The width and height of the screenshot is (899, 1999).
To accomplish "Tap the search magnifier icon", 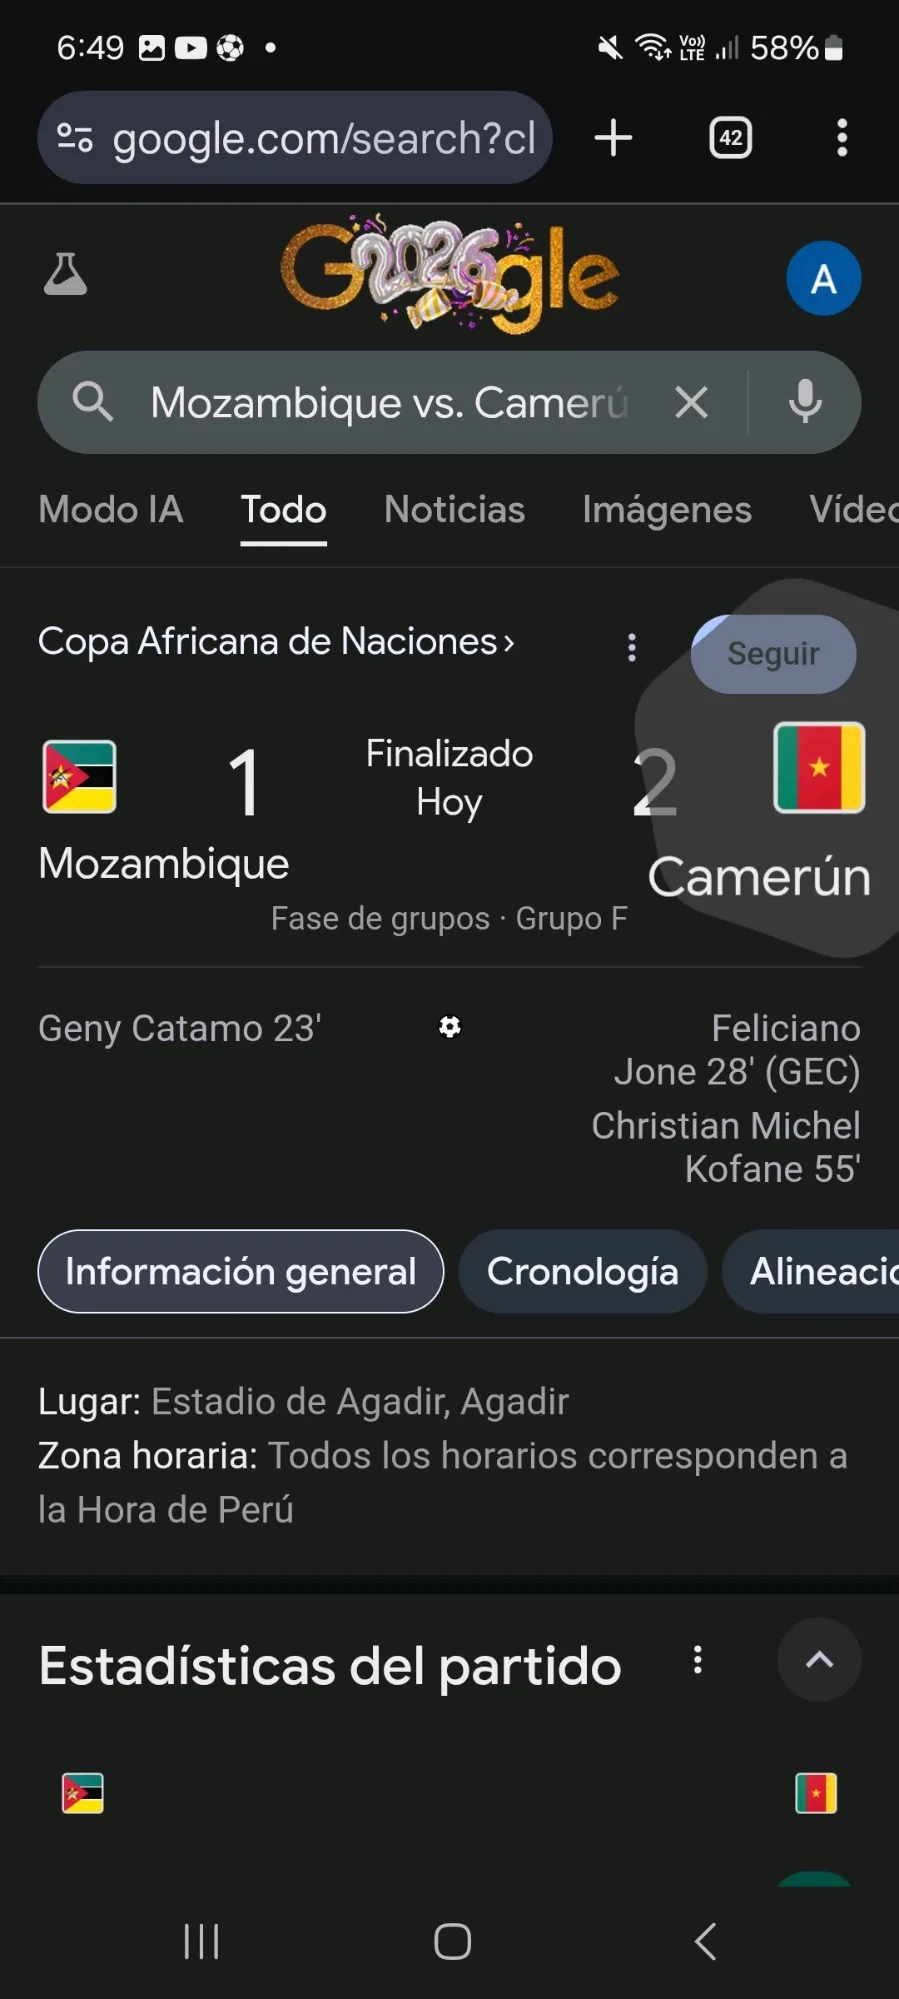I will point(93,402).
